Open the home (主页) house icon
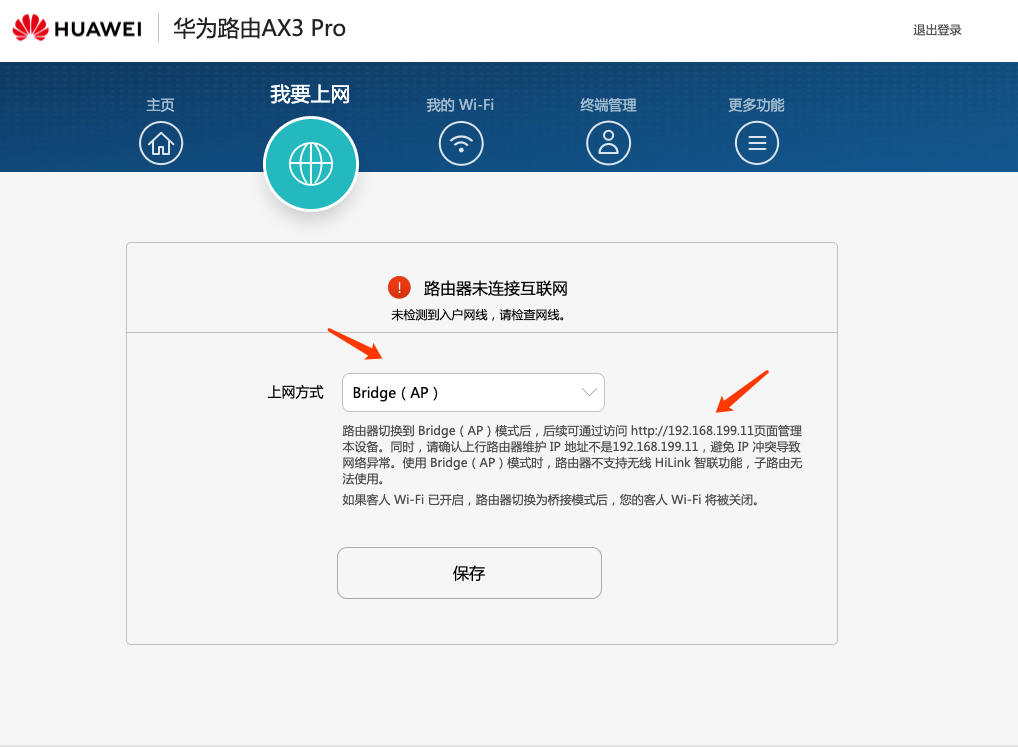This screenshot has width=1018, height=747. tap(161, 143)
